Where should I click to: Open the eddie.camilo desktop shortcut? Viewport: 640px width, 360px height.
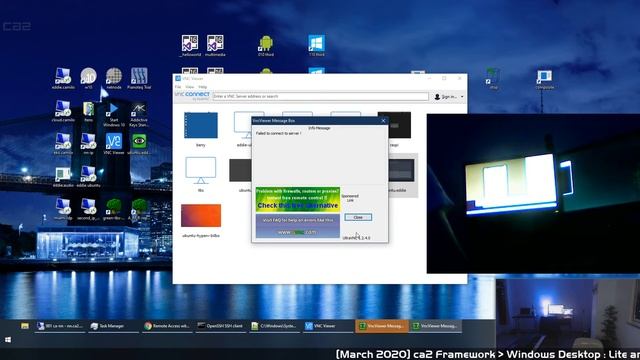(63, 78)
